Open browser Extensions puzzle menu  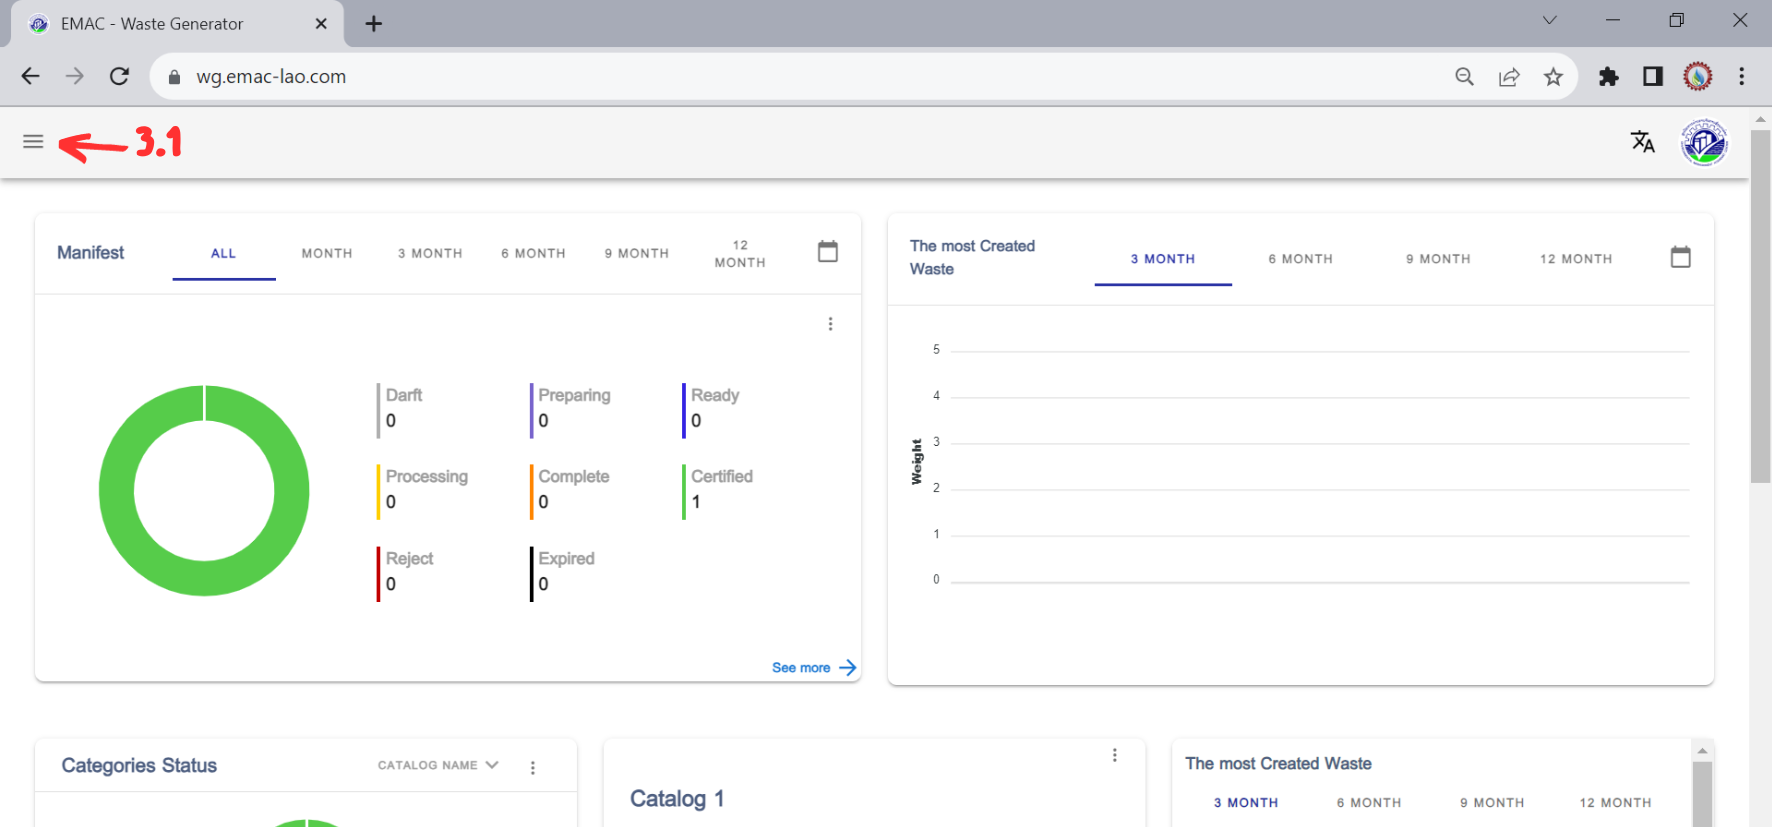click(x=1608, y=77)
